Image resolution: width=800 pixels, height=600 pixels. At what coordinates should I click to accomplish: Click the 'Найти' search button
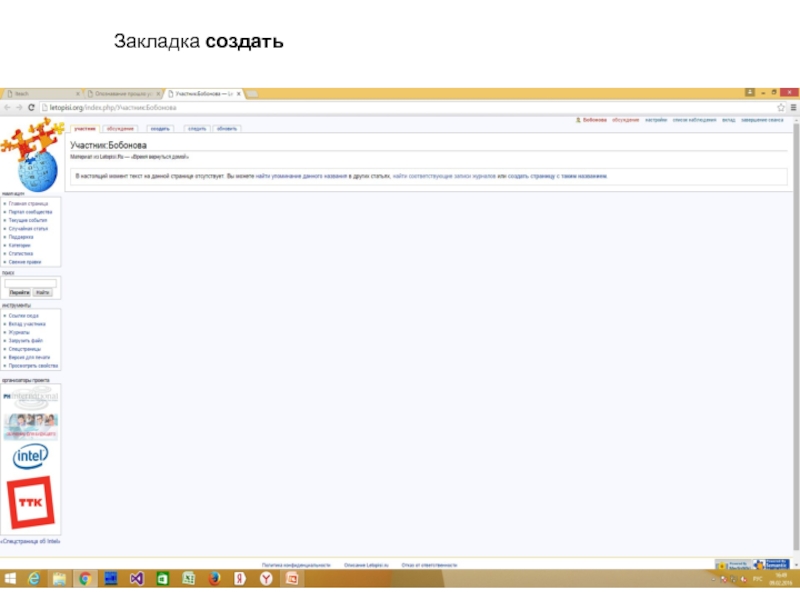pos(43,292)
